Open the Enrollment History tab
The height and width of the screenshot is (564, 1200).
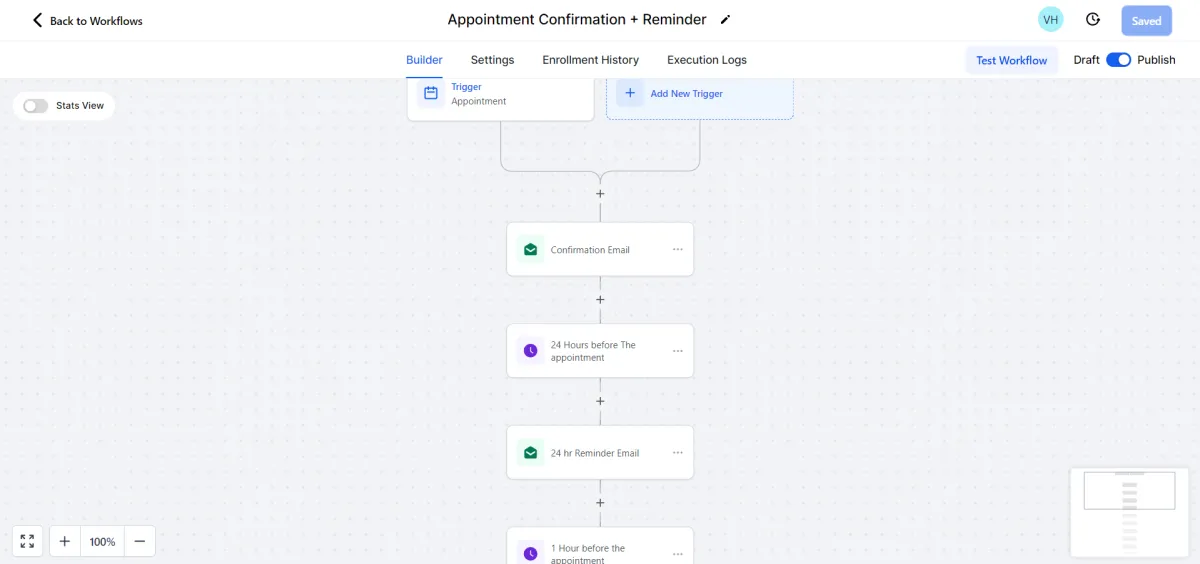coord(590,60)
